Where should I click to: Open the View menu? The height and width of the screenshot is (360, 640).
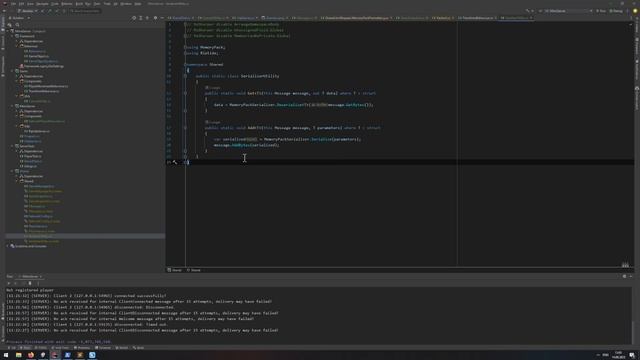(x=30, y=4)
